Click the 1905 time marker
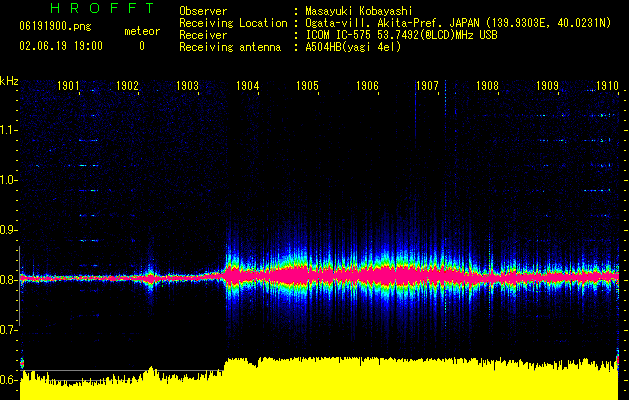629x400 pixels. [x=307, y=85]
